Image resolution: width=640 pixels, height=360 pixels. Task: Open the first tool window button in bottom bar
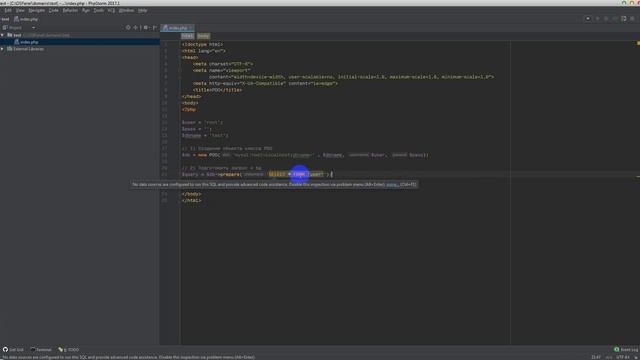tap(13, 350)
